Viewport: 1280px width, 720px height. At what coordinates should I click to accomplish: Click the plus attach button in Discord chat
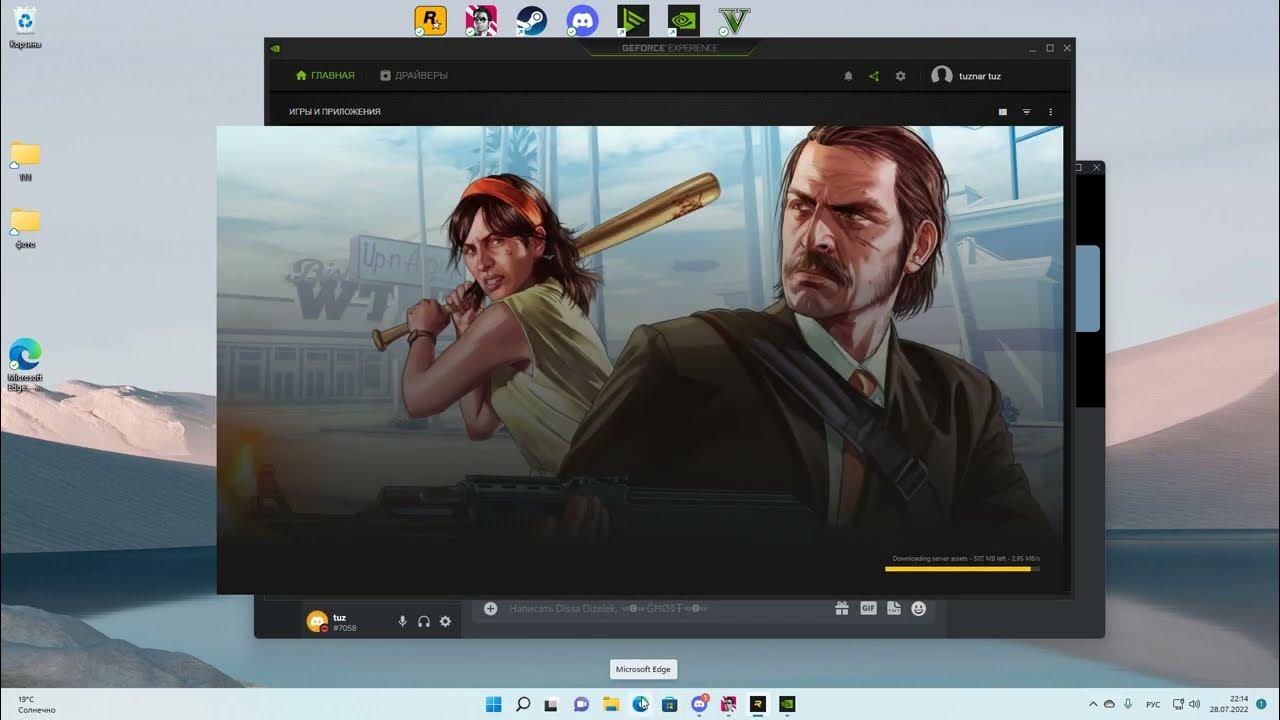(x=490, y=608)
